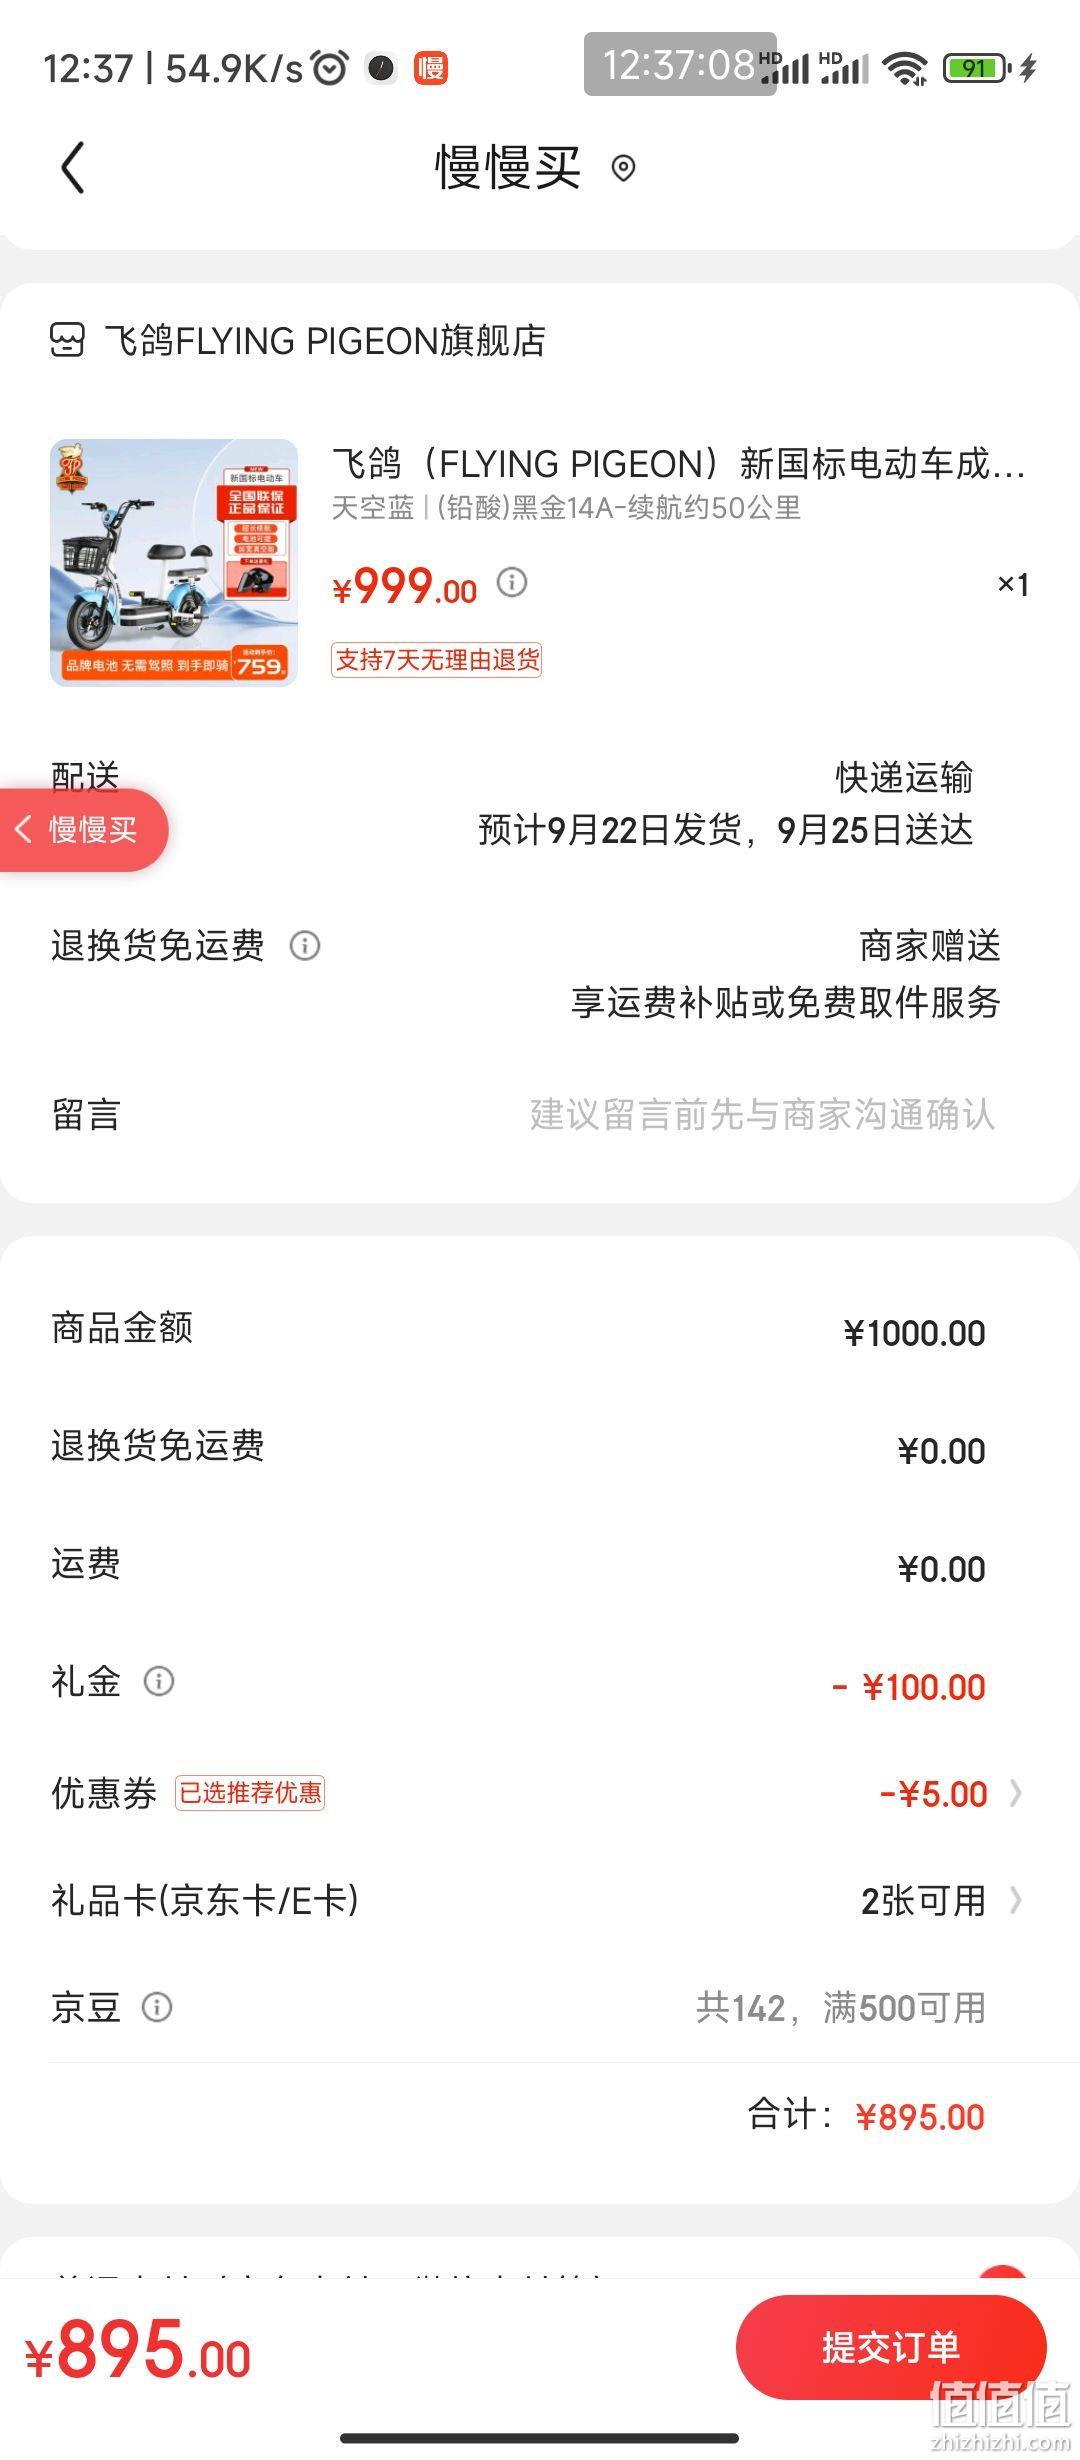Go back using the header arrow
1080x2460 pixels.
click(73, 167)
